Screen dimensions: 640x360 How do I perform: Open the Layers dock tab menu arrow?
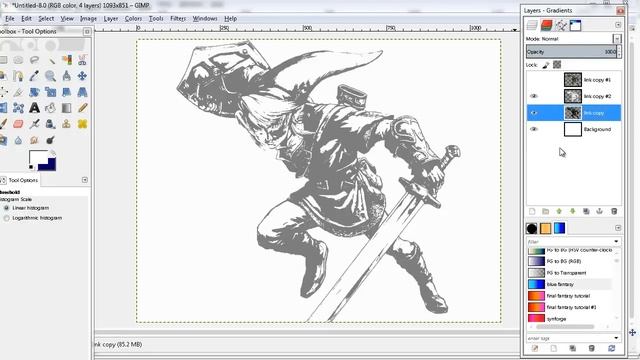(x=618, y=25)
